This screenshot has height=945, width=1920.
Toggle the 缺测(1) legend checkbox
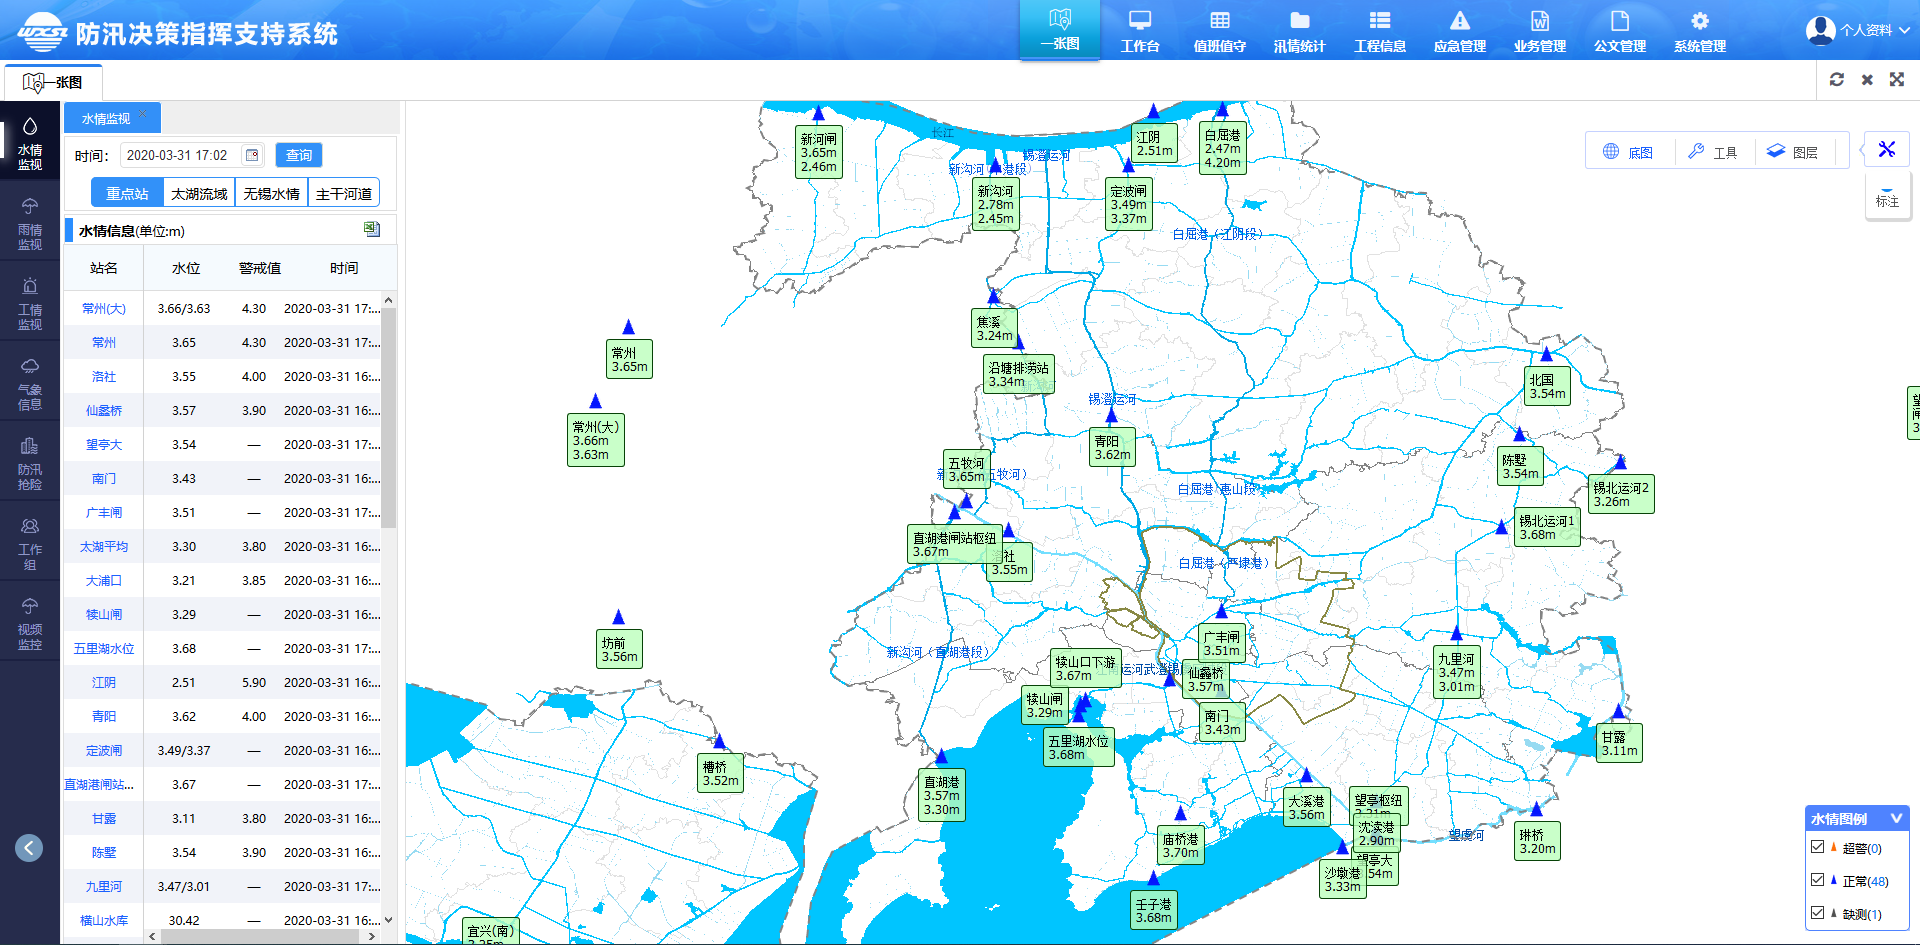tap(1818, 913)
